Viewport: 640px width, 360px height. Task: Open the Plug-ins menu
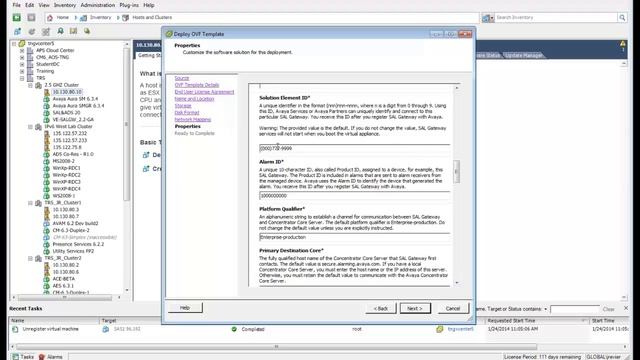pyautogui.click(x=129, y=5)
